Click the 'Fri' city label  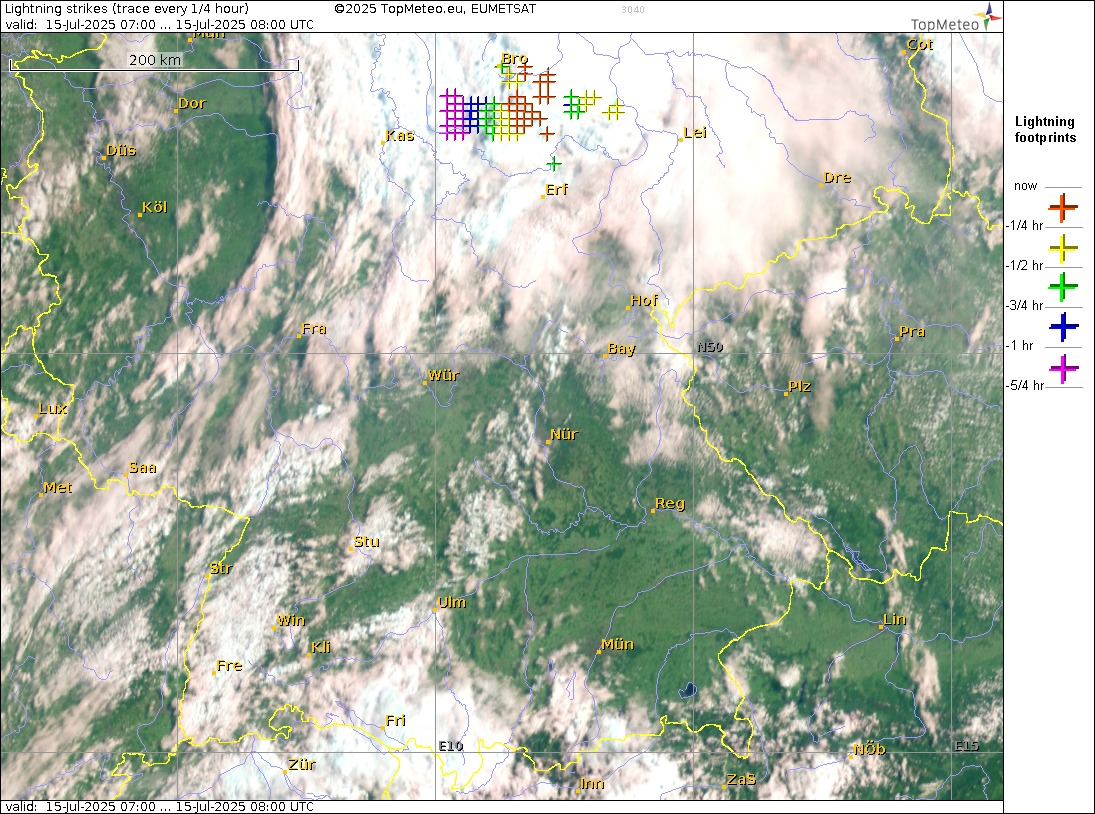[396, 720]
